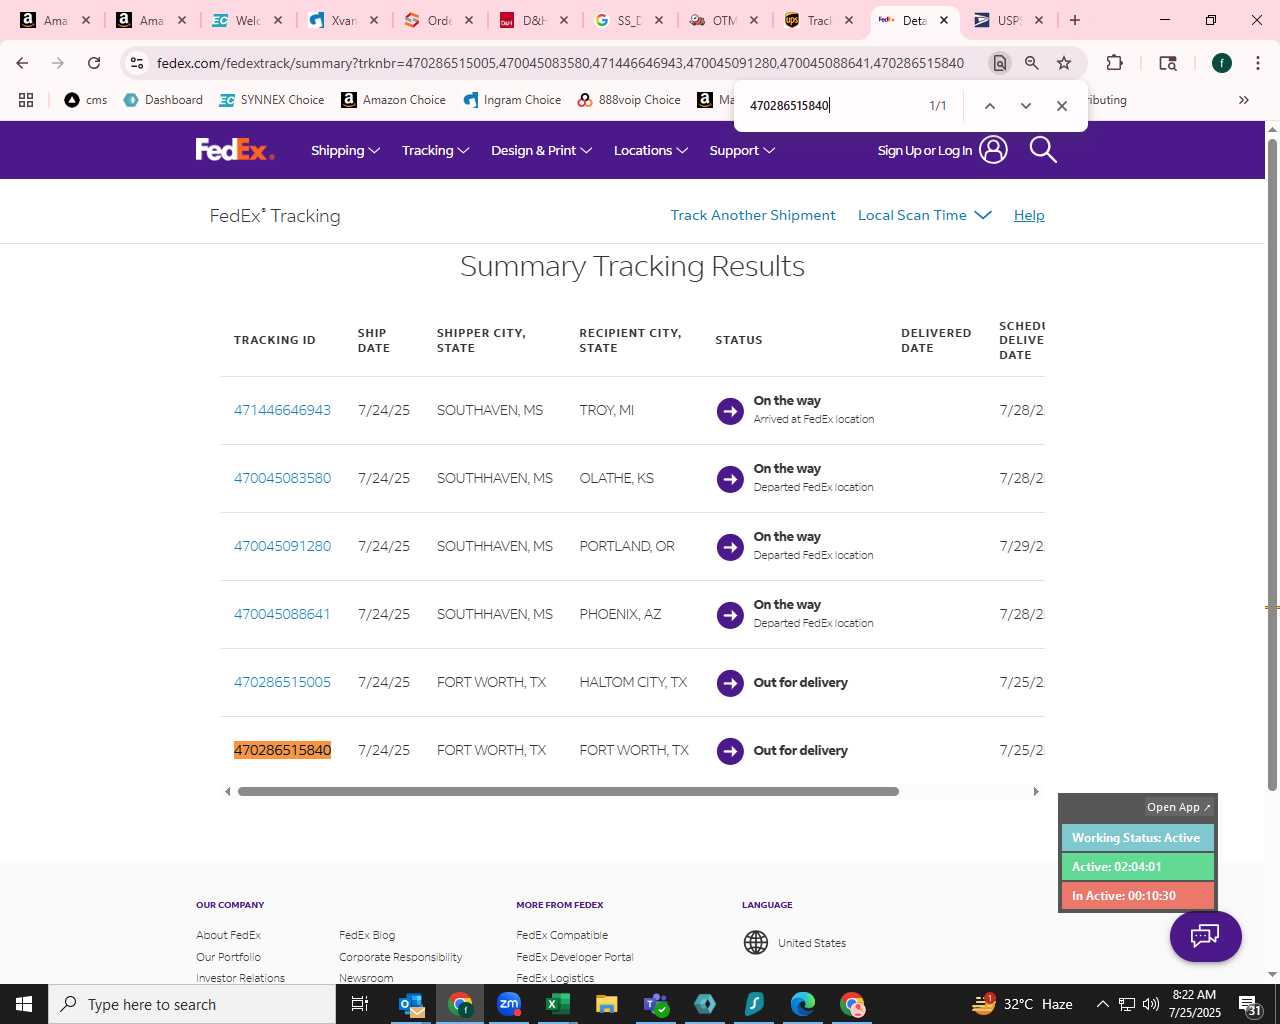Open tracking ID 471446646943
This screenshot has height=1024, width=1280.
click(282, 410)
